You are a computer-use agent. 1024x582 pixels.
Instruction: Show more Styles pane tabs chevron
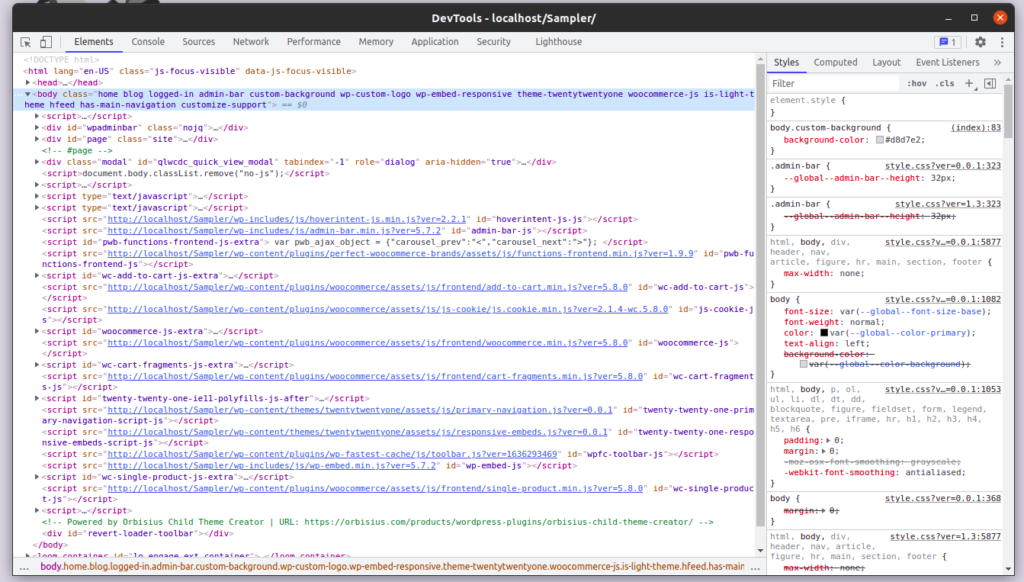point(997,63)
